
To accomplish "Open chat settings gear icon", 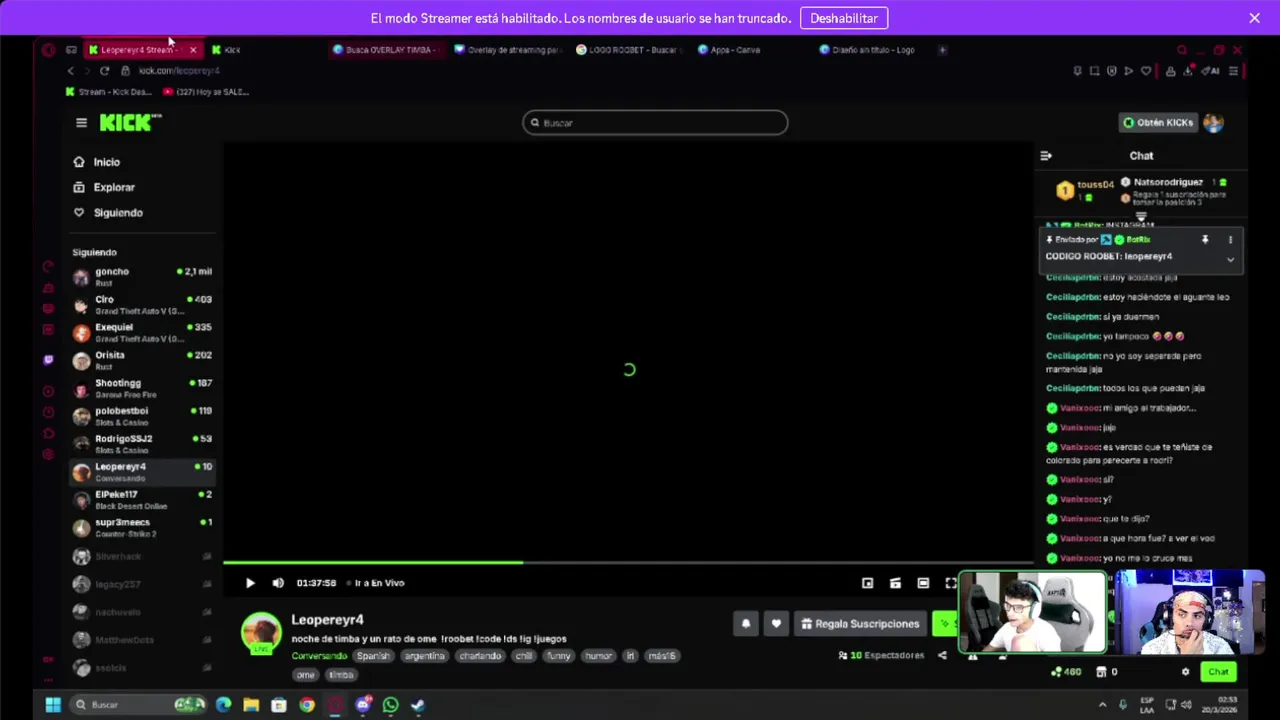I will 1185,672.
